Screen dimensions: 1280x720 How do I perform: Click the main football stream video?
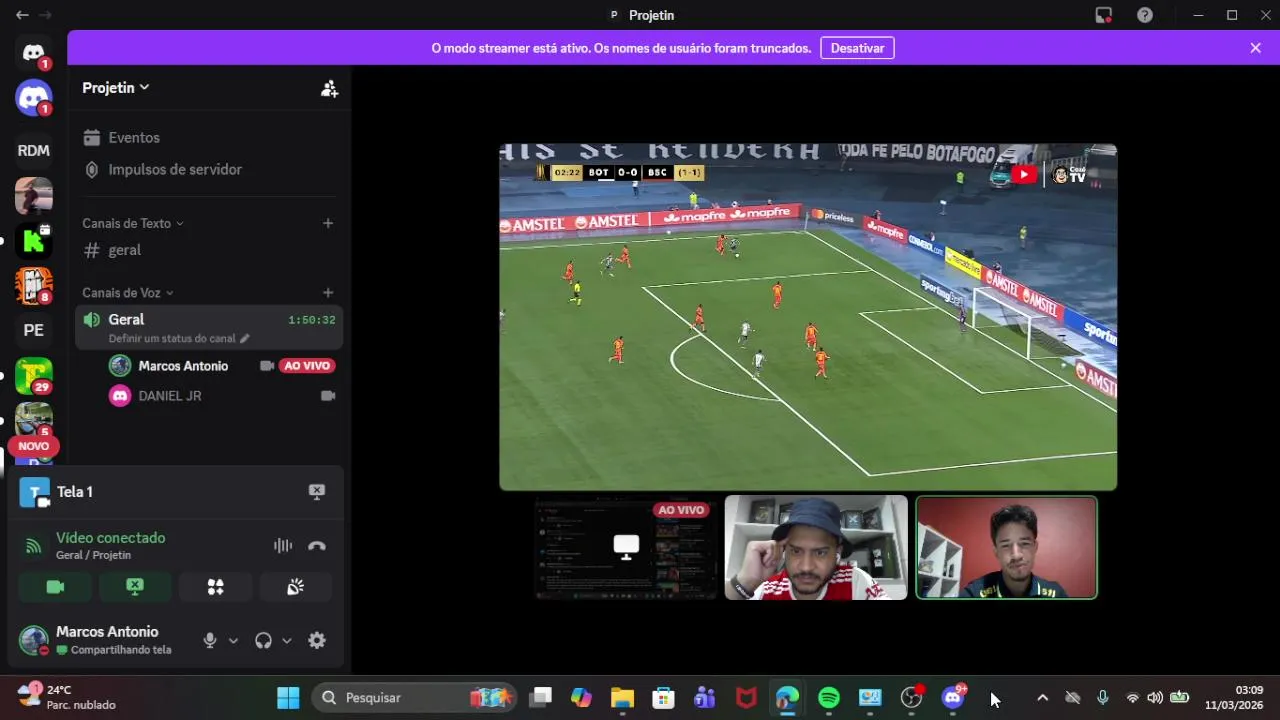coord(808,317)
